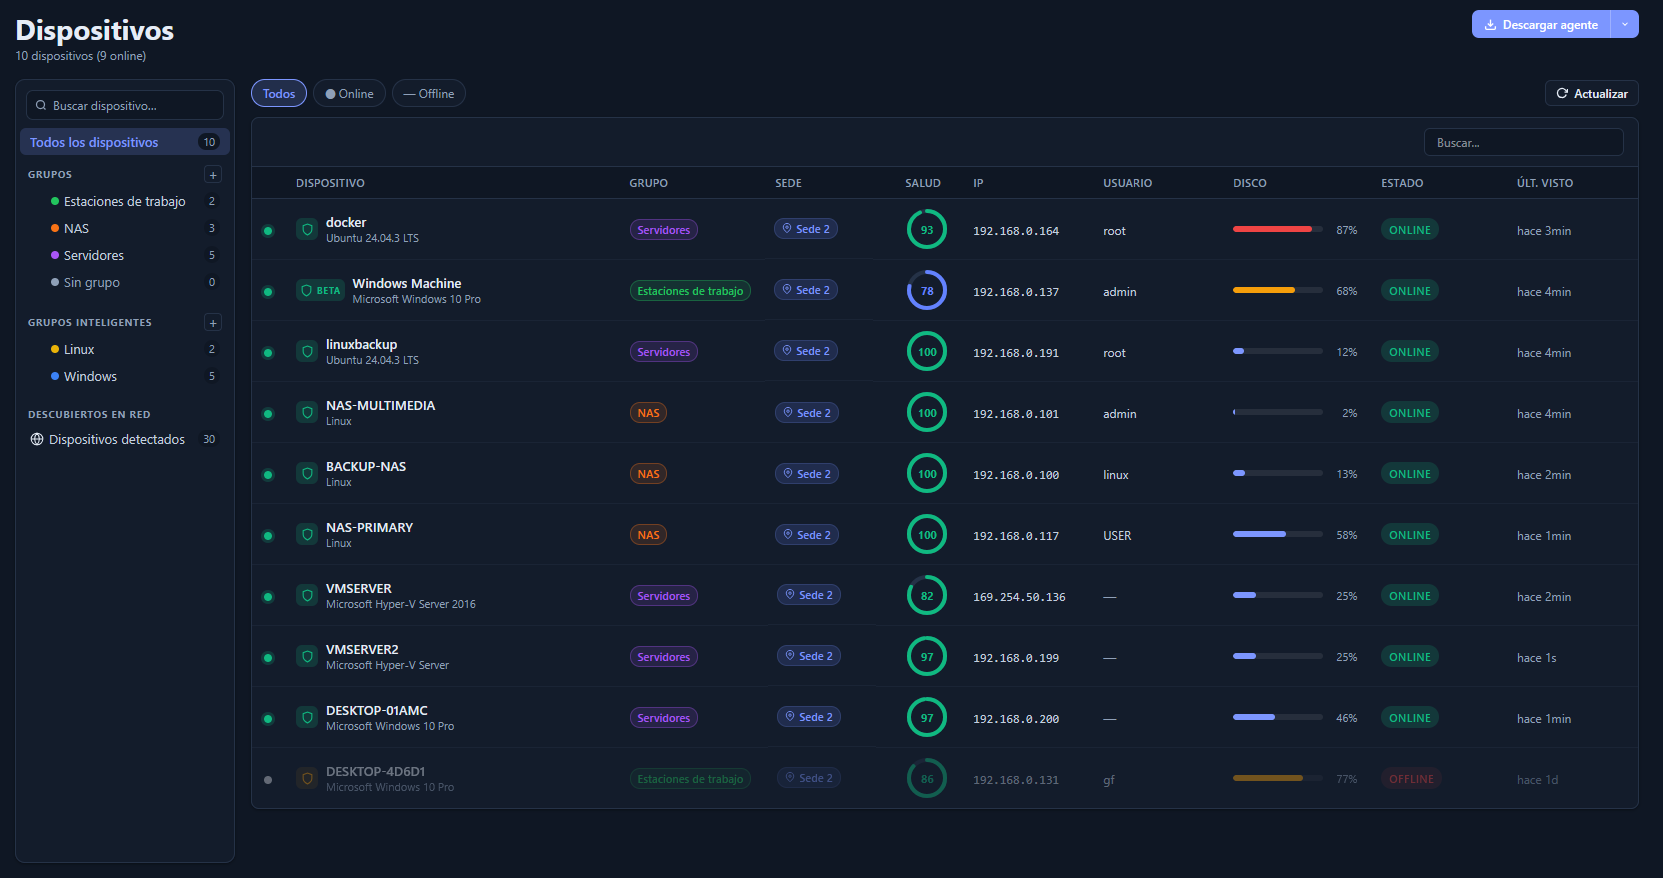Image resolution: width=1663 pixels, height=878 pixels.
Task: Click the health ring showing 78
Action: [926, 291]
